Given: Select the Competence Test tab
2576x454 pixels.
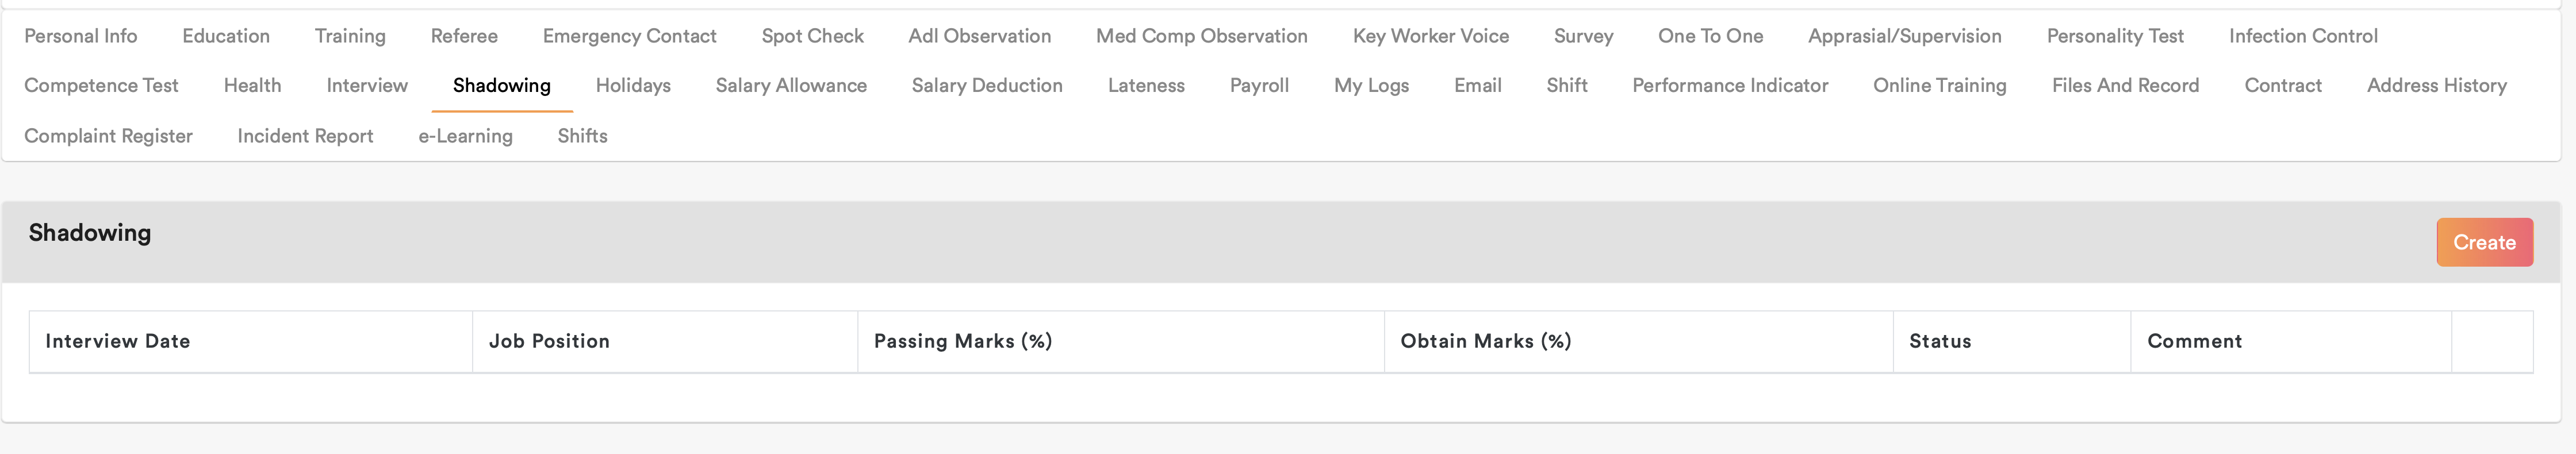Looking at the screenshot, I should pos(101,86).
